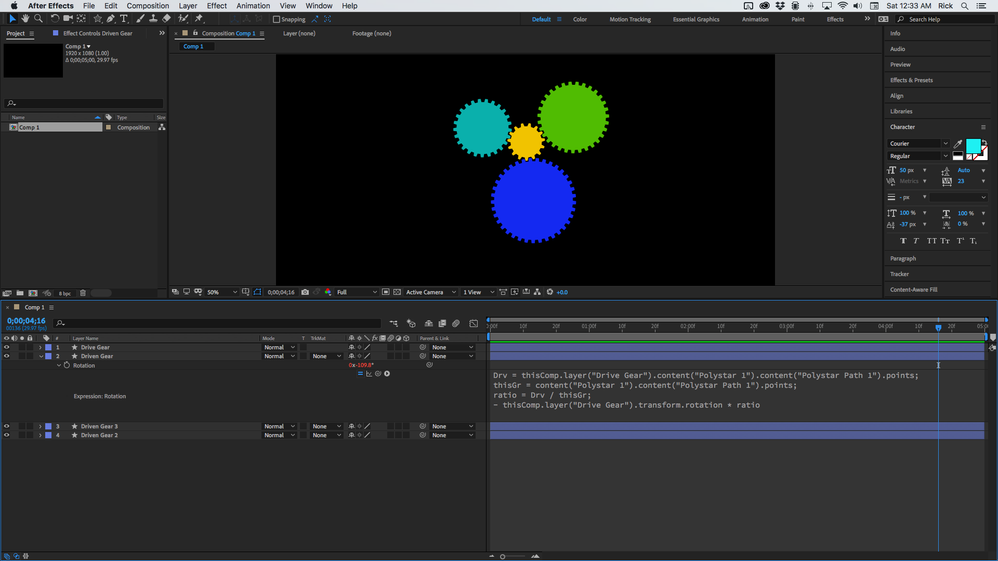Take a snapshot with the camera icon
Image resolution: width=998 pixels, height=561 pixels.
click(305, 292)
